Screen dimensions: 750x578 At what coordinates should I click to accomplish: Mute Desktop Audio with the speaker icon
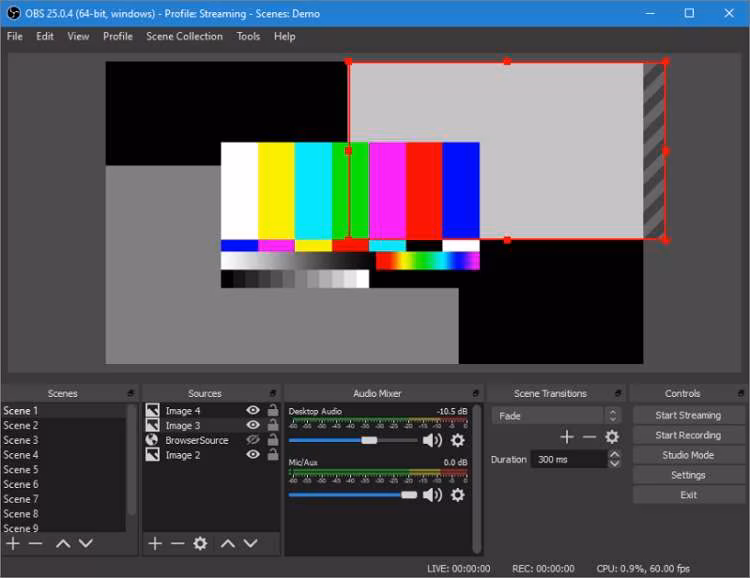pos(432,440)
